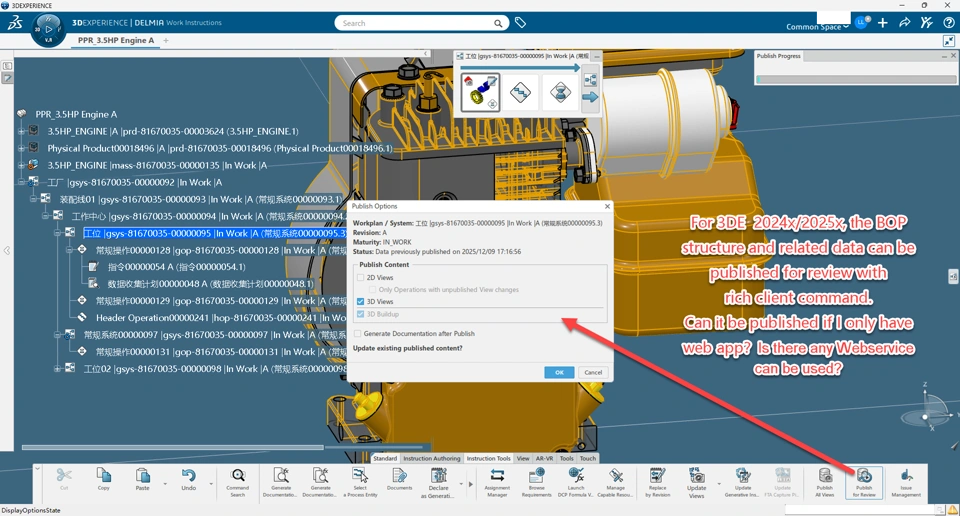This screenshot has width=960, height=516.
Task: Click the Publish Progress bar
Action: (x=856, y=79)
